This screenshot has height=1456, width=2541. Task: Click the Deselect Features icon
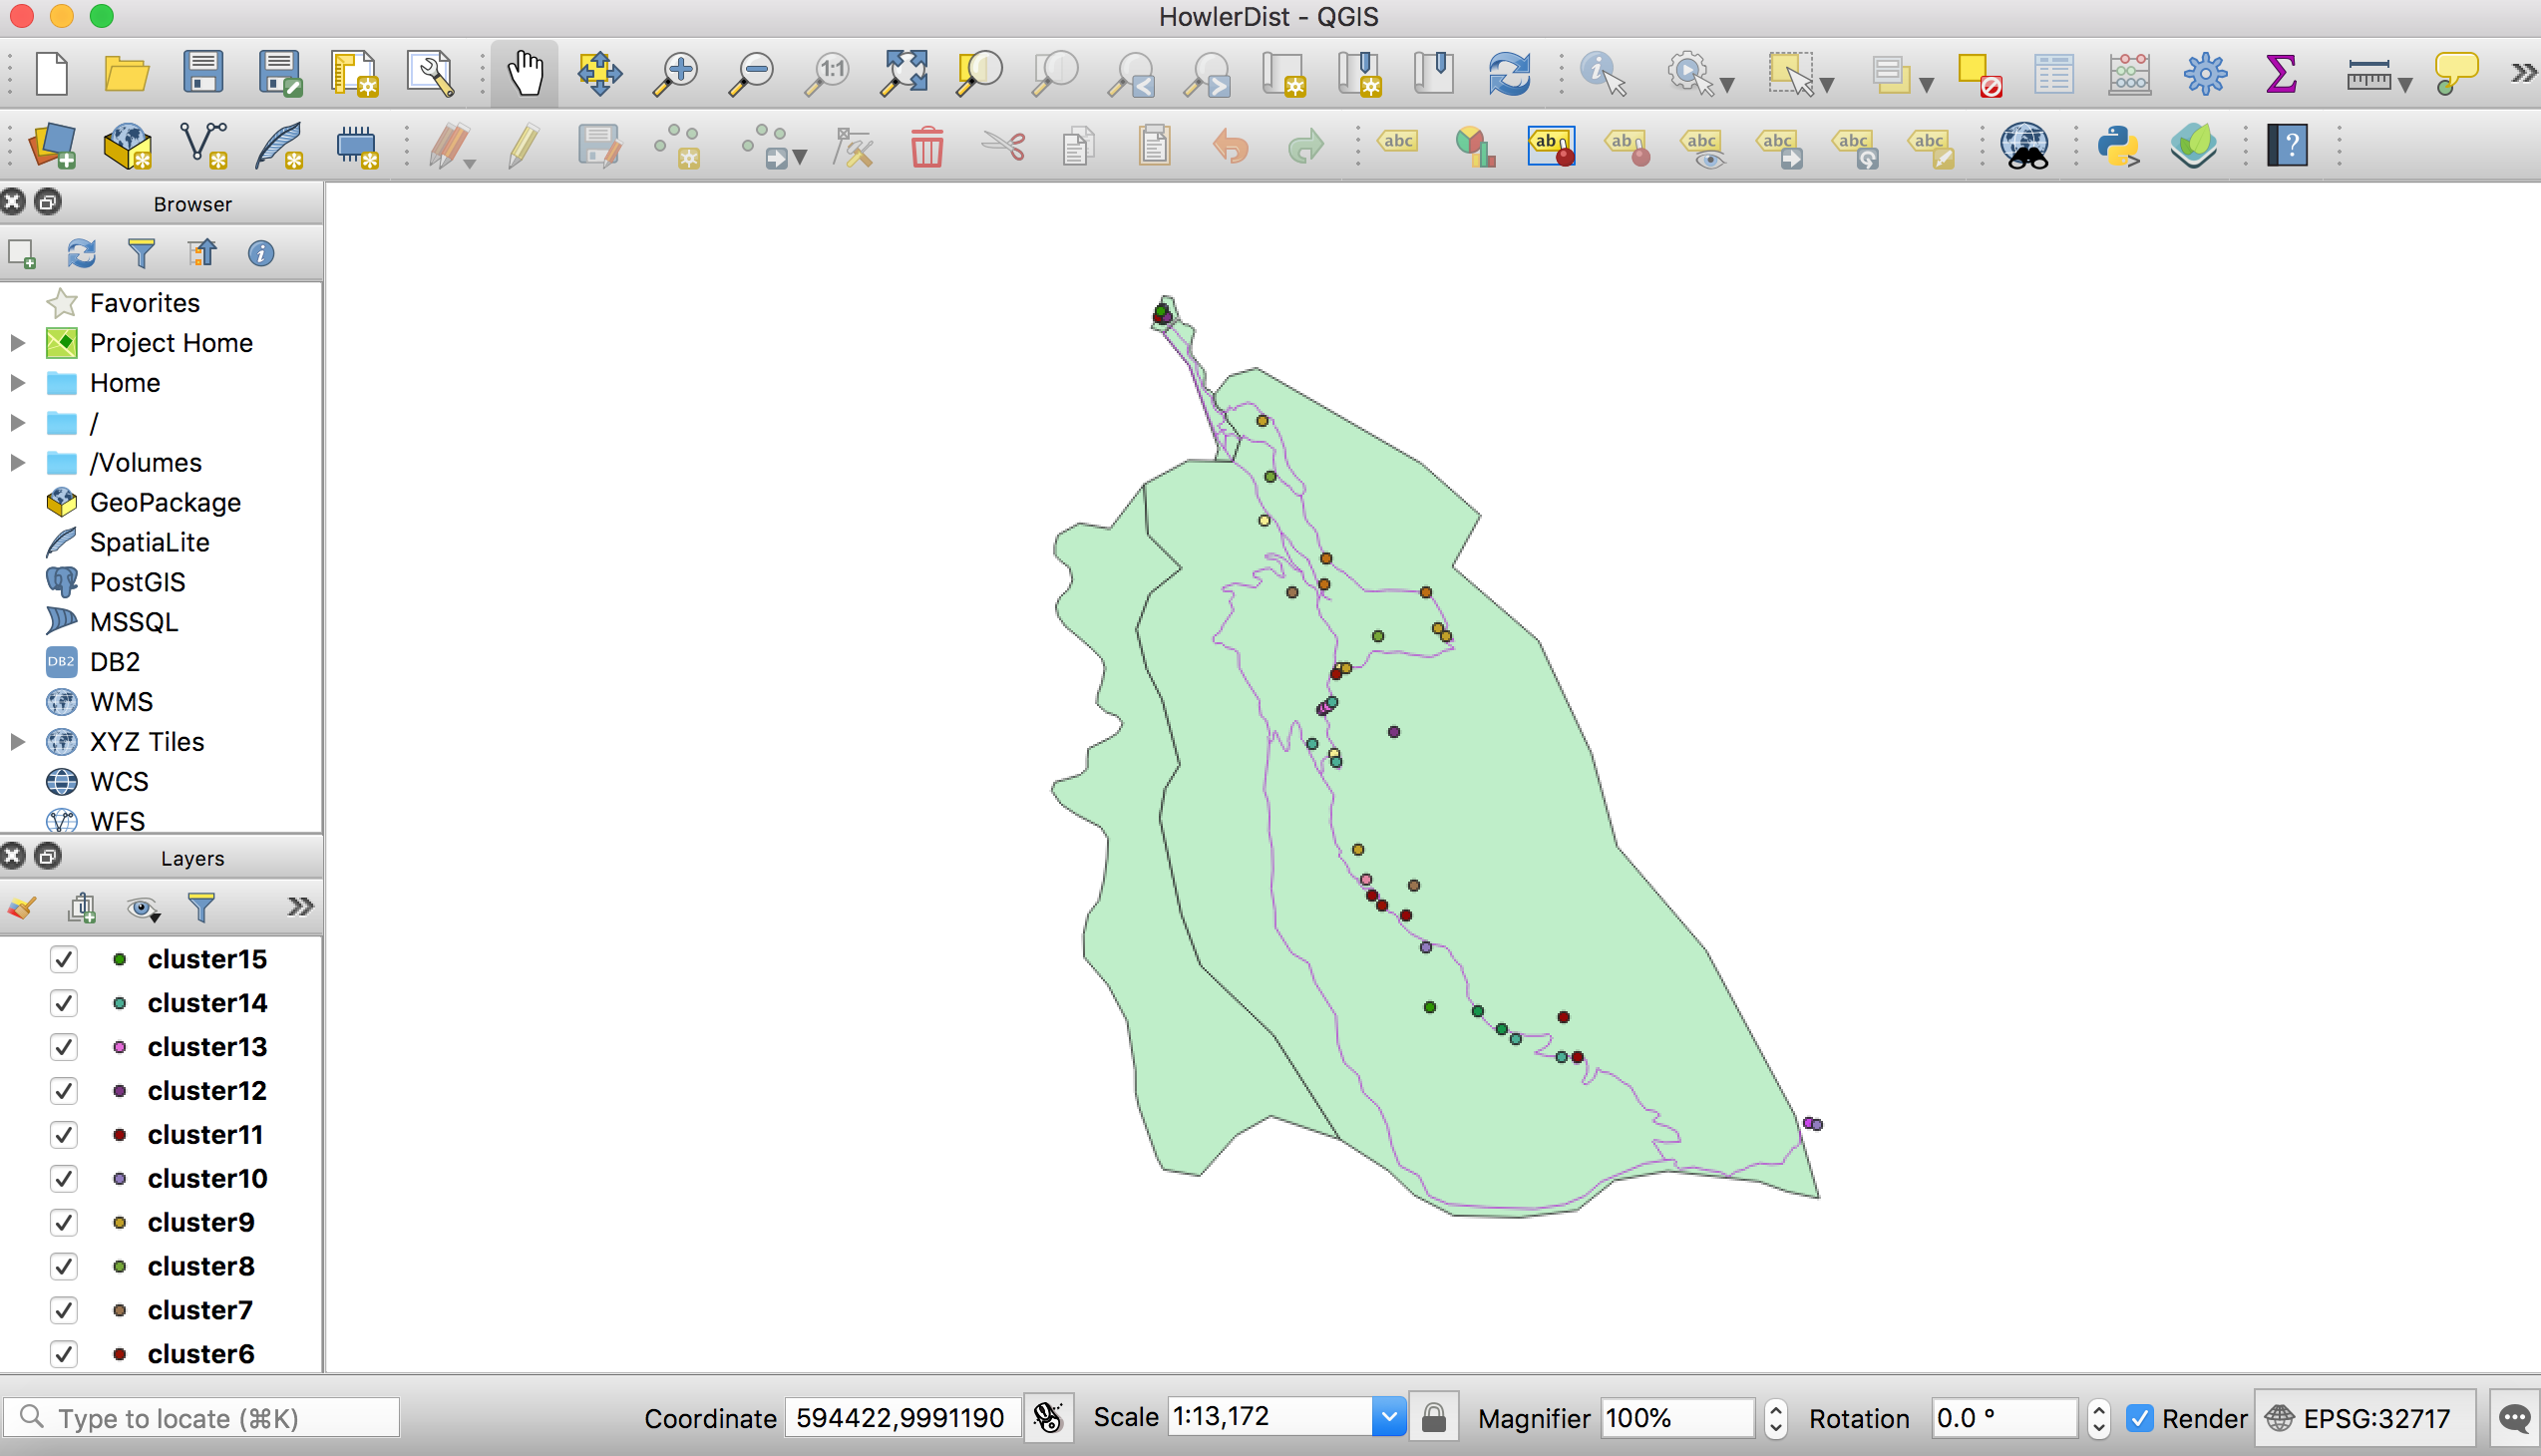[1978, 73]
